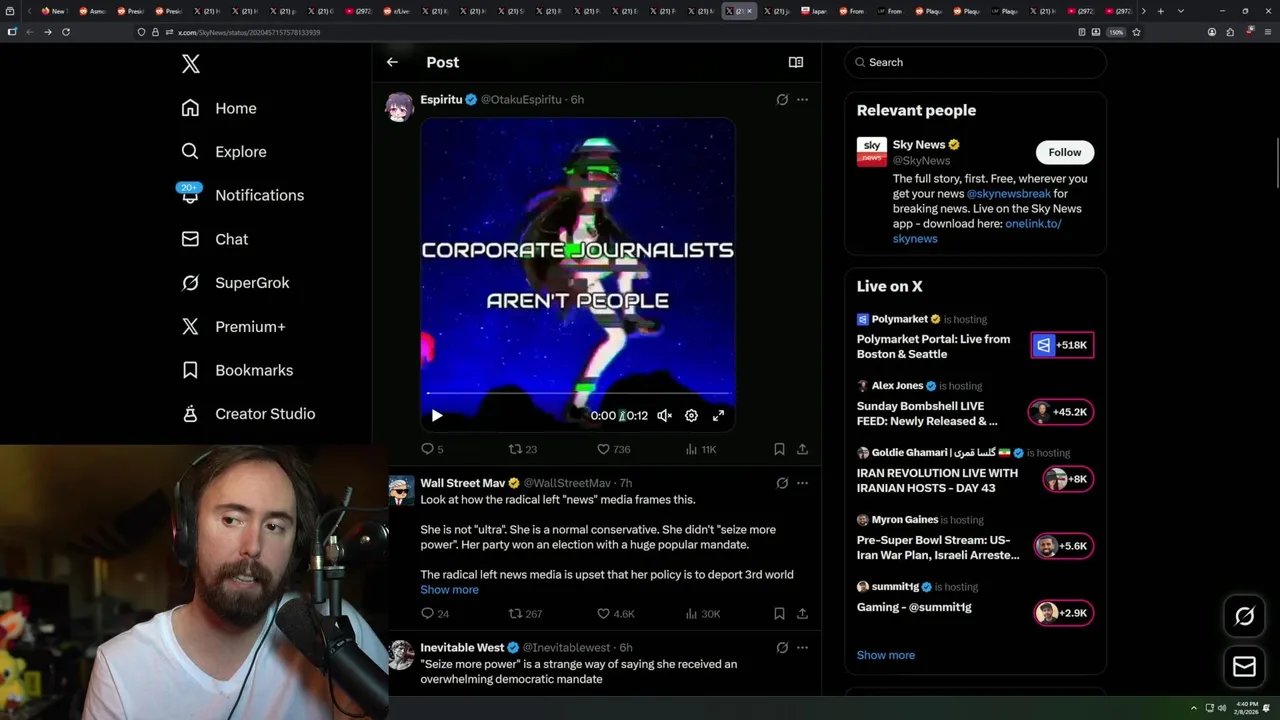Viewport: 1280px width, 720px height.
Task: Open Explore in sidebar
Action: (224, 152)
